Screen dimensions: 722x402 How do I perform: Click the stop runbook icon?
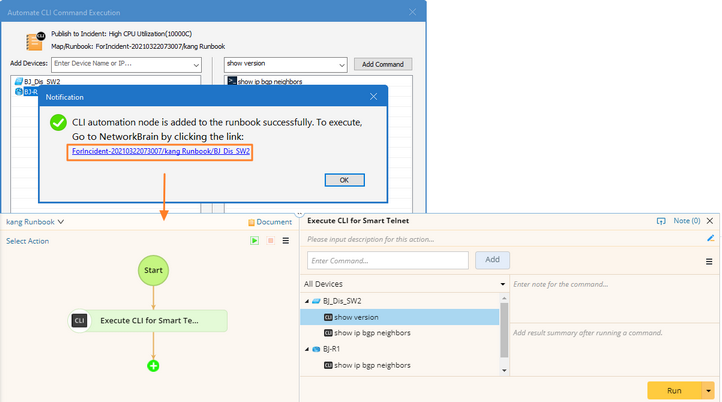(x=271, y=240)
